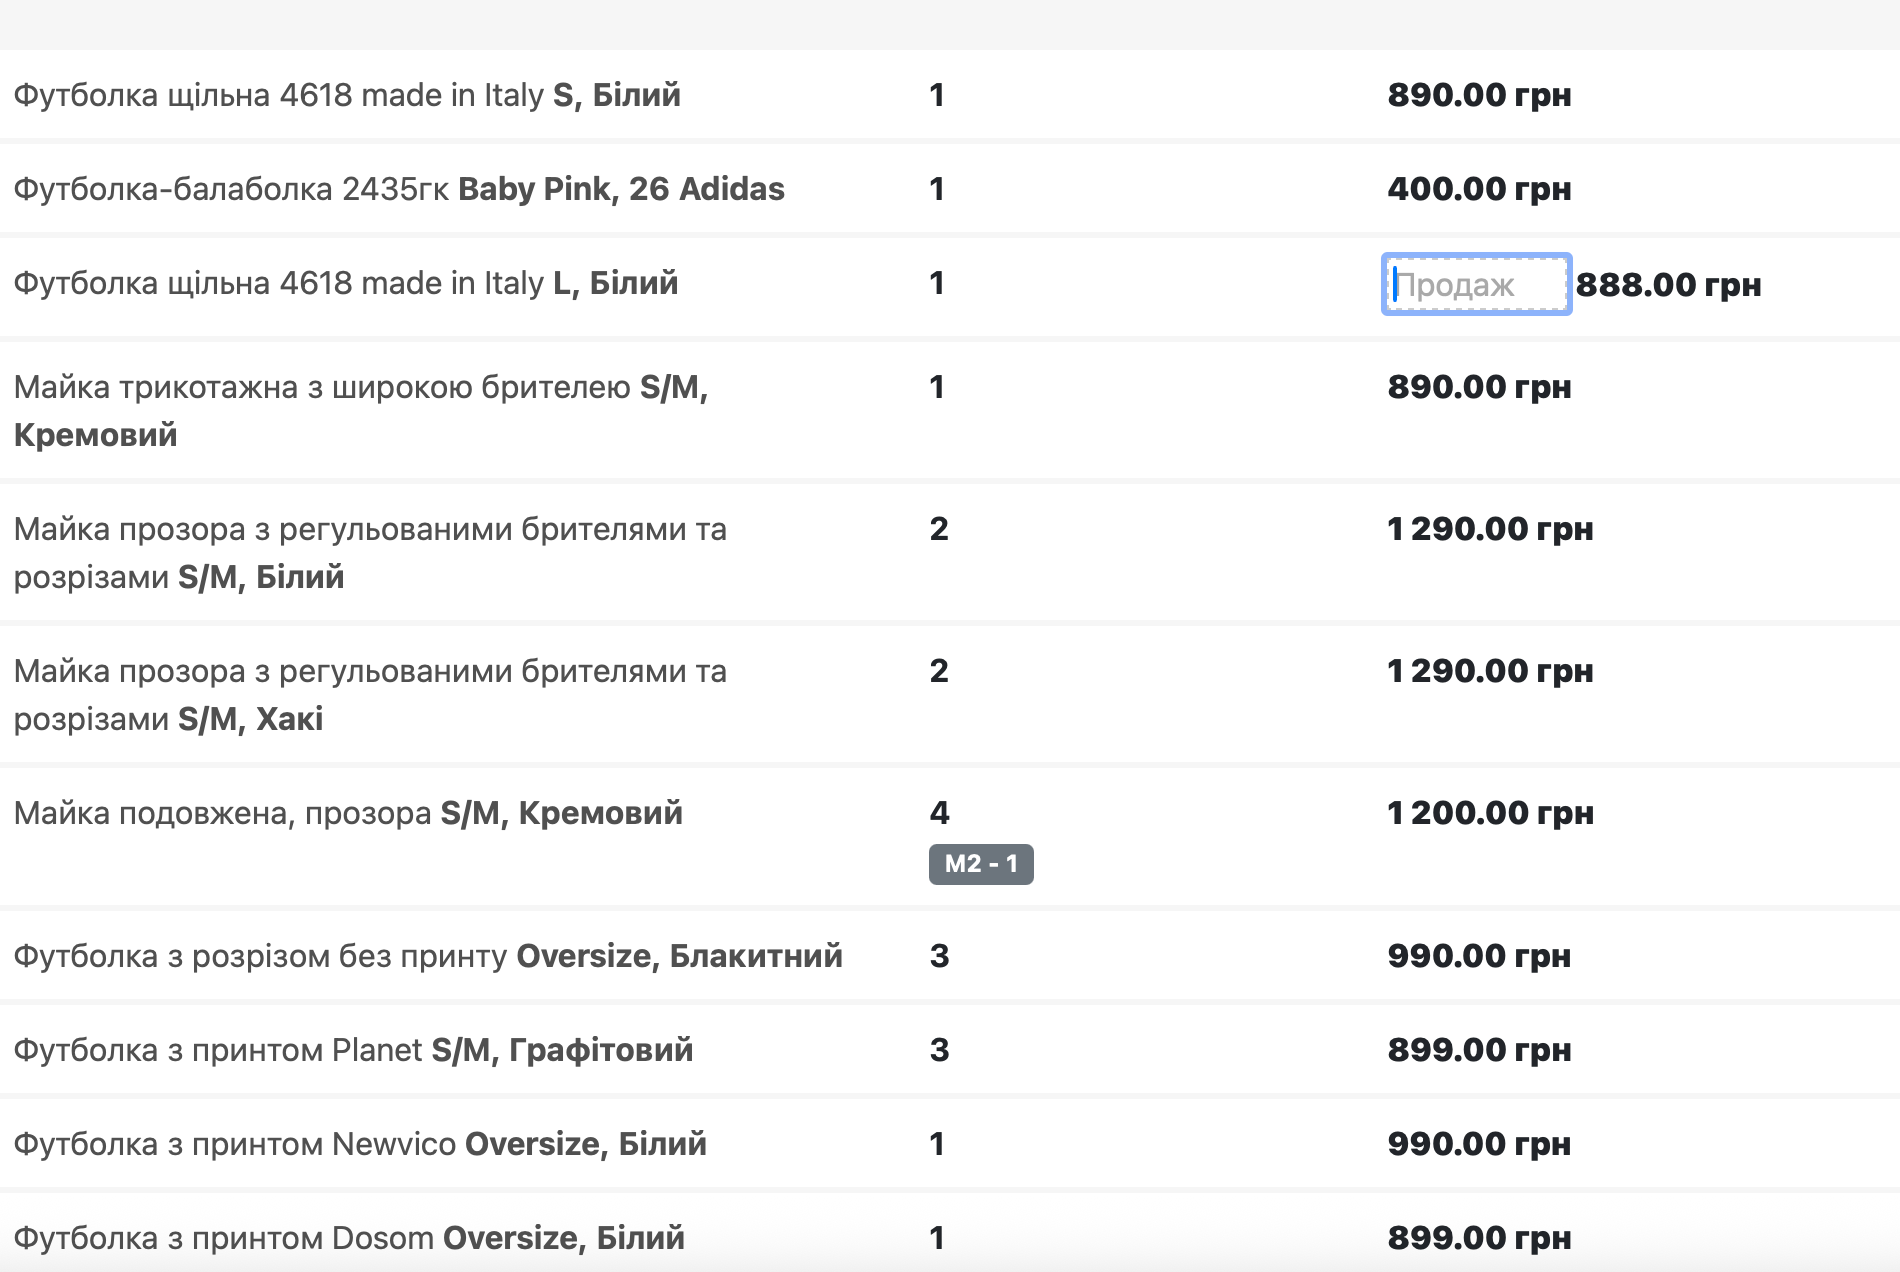Select Футболка з принтом Newvico Oversize
The image size is (1900, 1272).
click(x=359, y=1144)
